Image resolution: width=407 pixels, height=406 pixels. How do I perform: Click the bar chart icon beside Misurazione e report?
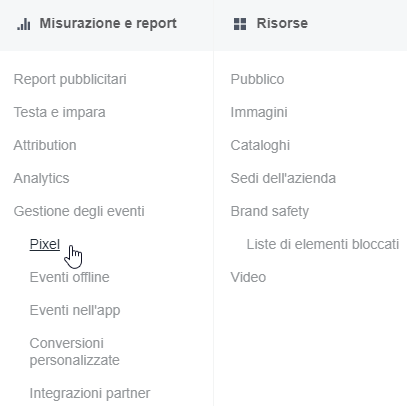24,24
